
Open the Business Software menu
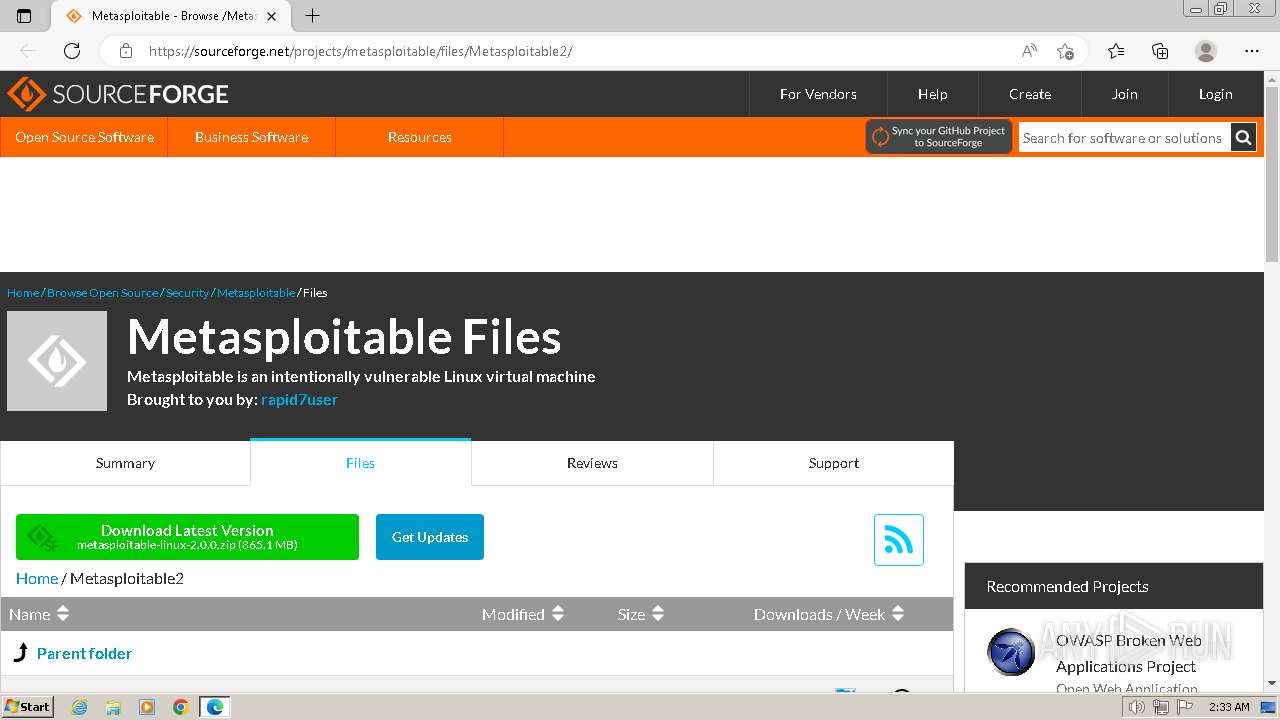click(251, 137)
